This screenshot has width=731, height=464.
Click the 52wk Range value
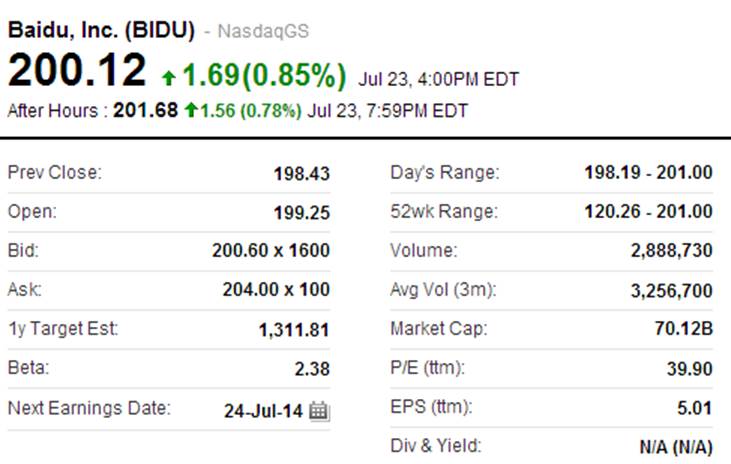point(648,212)
